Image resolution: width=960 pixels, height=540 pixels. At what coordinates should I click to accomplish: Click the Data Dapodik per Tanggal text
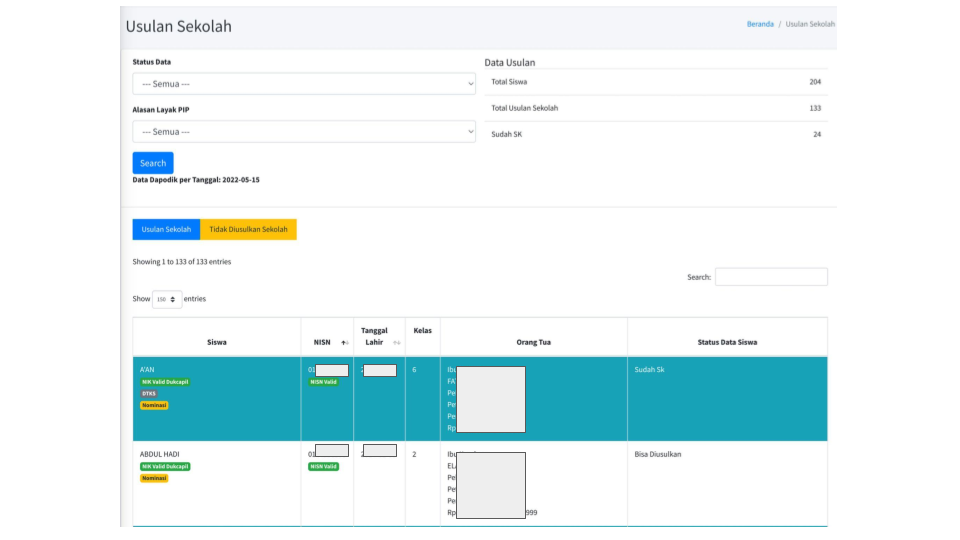tap(196, 180)
